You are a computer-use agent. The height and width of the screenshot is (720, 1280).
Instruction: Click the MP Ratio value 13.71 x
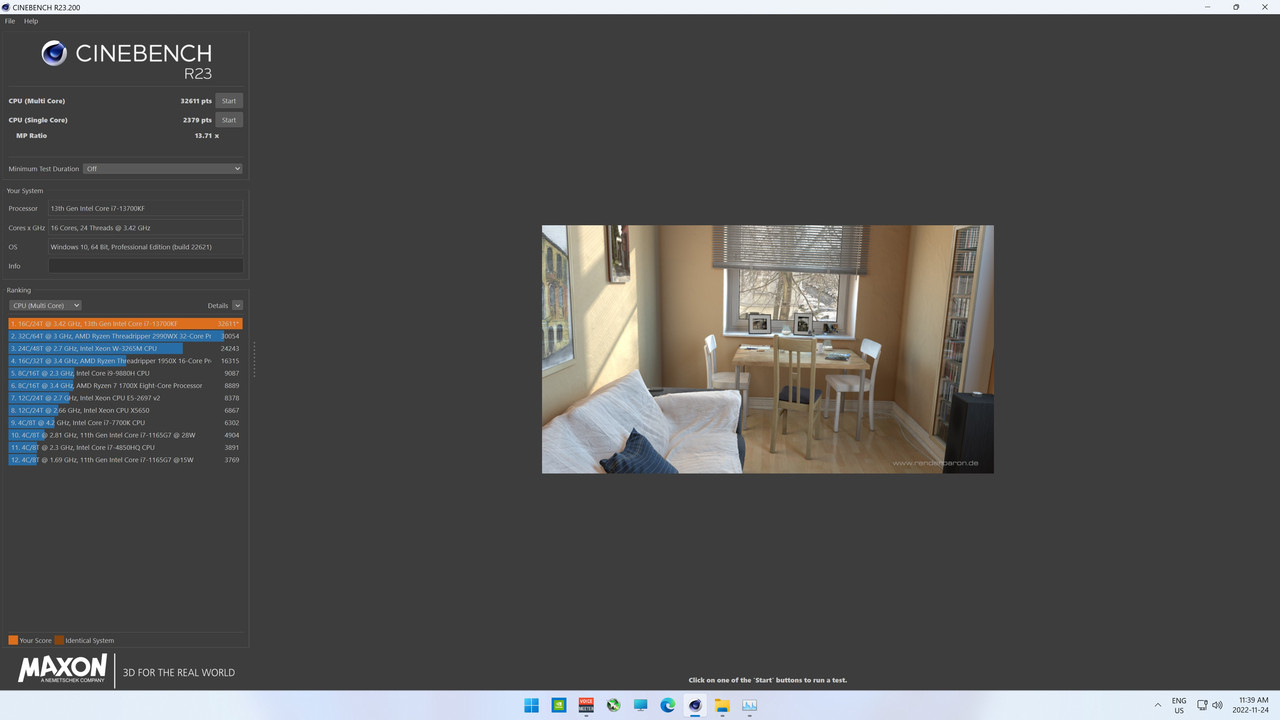(207, 136)
